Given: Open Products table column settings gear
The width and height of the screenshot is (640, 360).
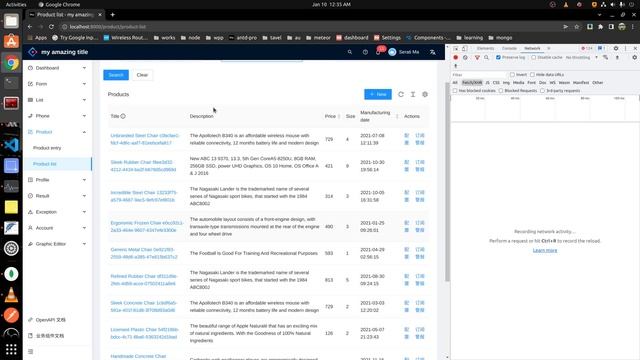Looking at the screenshot, I should coord(425,94).
